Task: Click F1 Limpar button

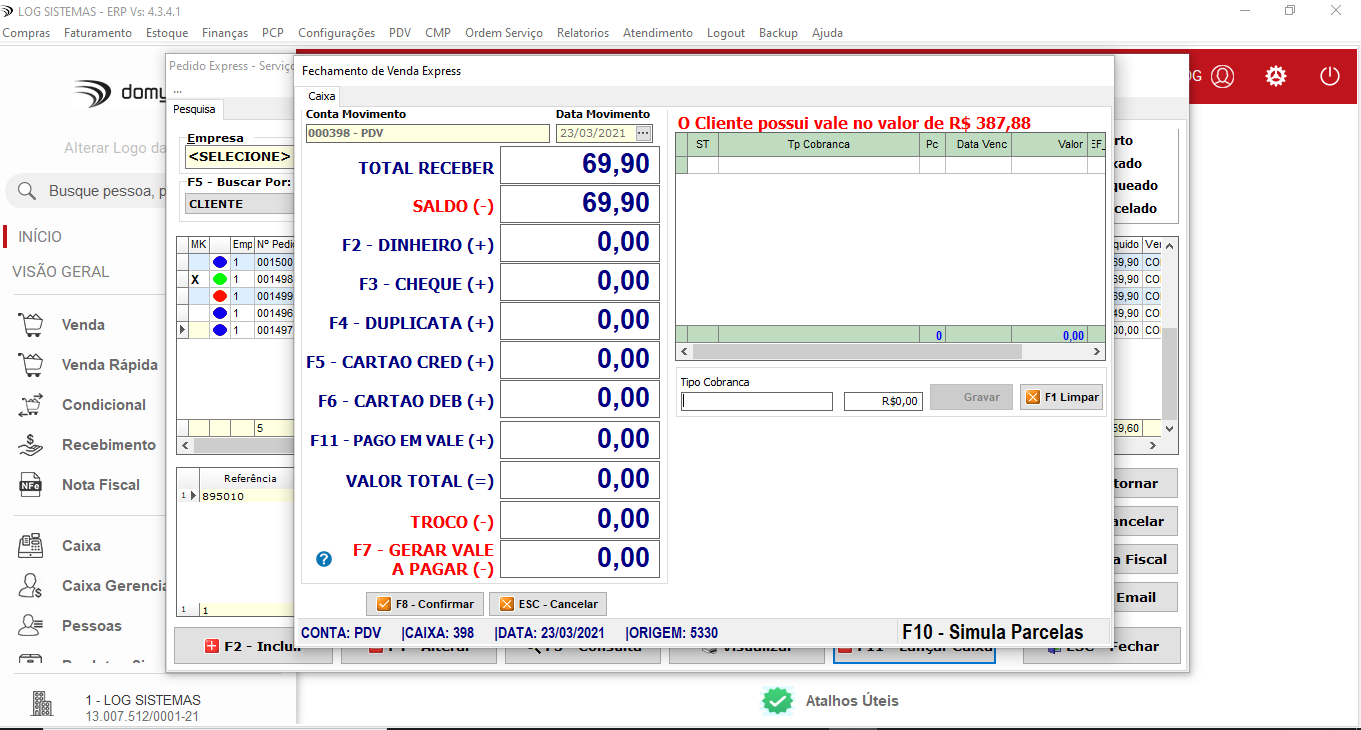Action: pyautogui.click(x=1061, y=397)
